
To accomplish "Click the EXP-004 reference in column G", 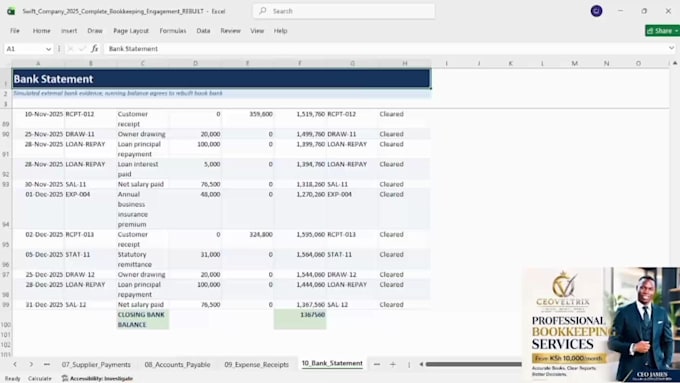I will 353,210.
